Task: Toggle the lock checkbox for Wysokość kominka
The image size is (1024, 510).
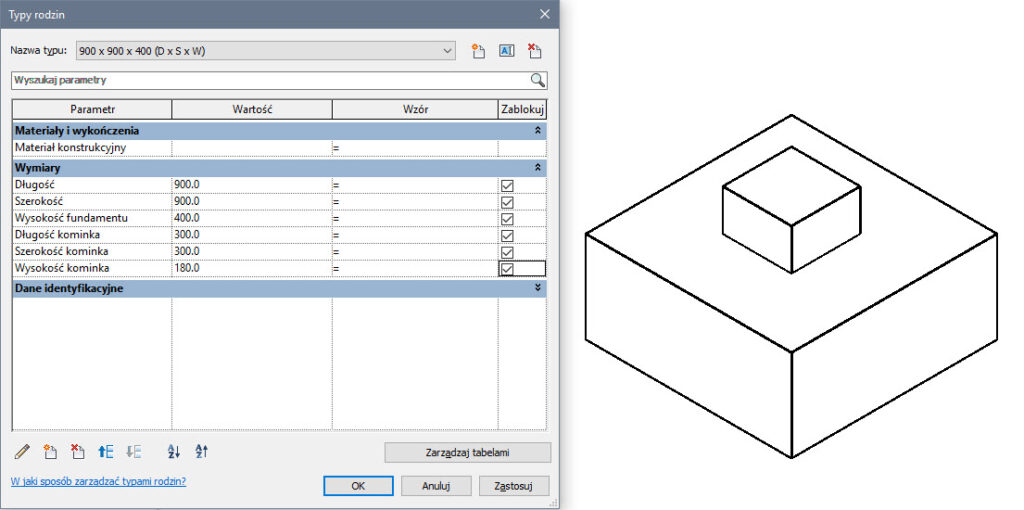Action: click(507, 269)
